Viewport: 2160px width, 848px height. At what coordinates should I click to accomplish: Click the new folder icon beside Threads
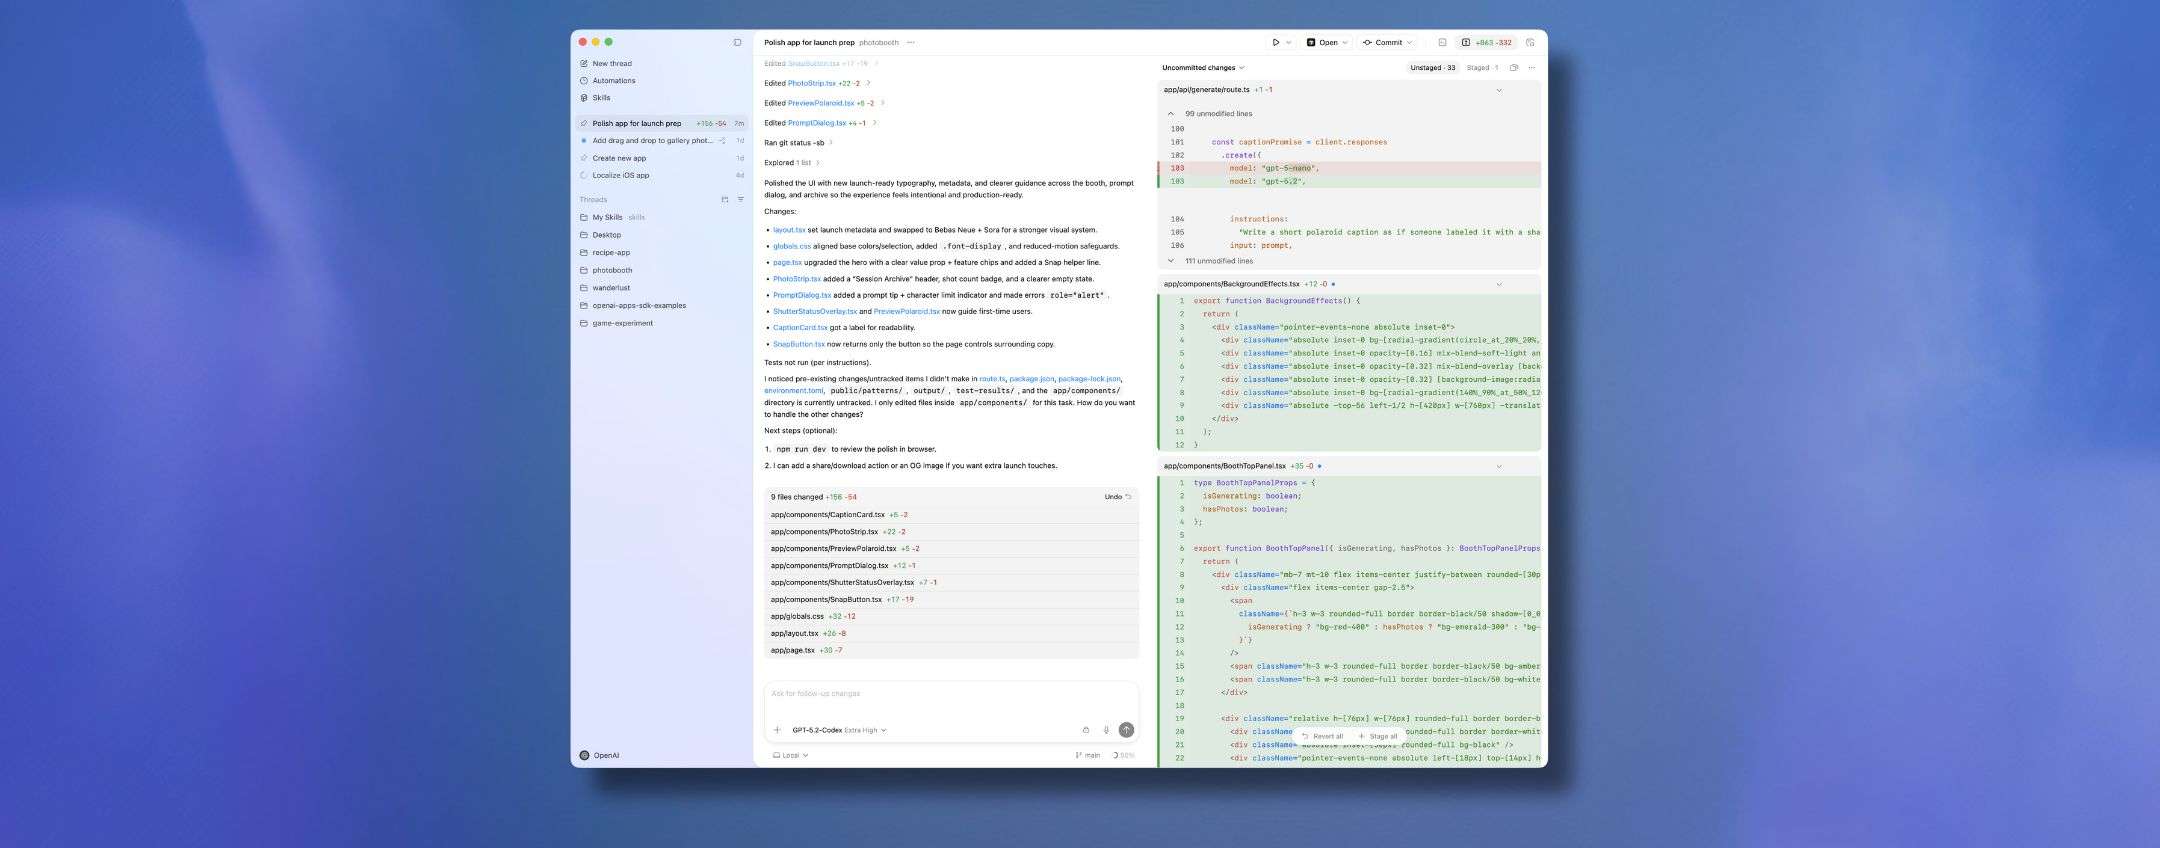(725, 200)
